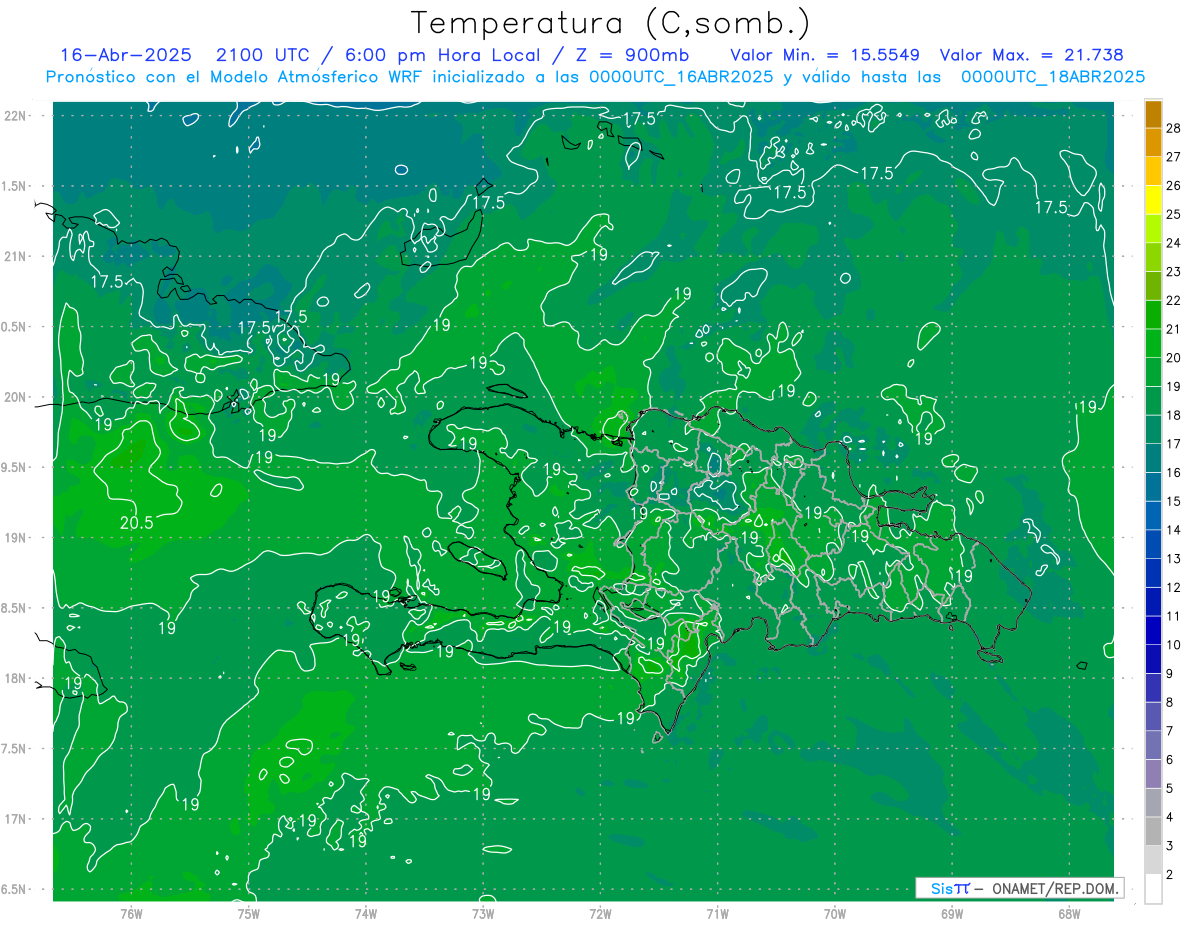
Task: Click the yellow swatch between 25 and 26
Action: point(1153,200)
